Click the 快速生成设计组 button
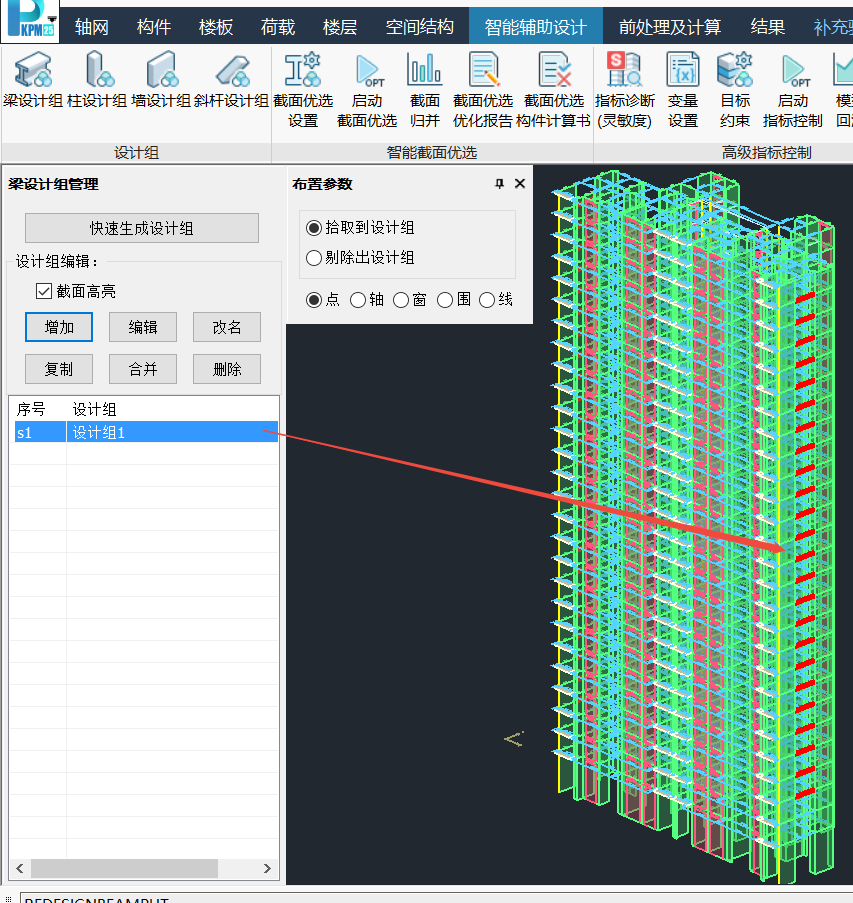Screen dimensions: 853x903 142,228
